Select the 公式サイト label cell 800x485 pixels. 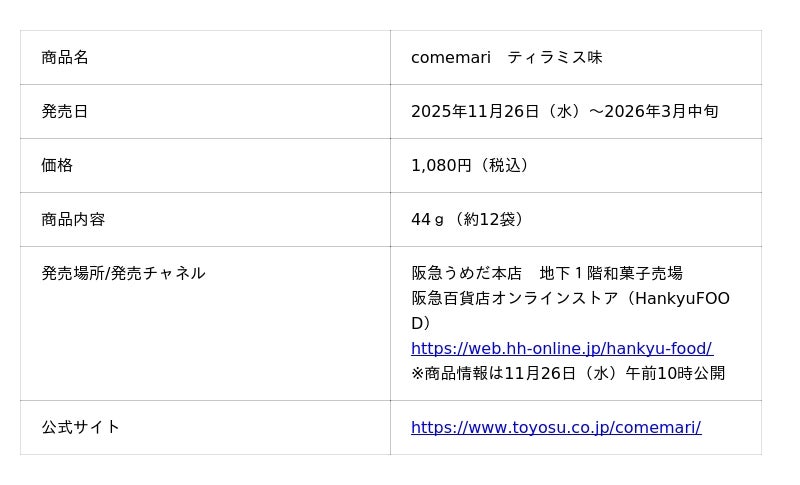point(80,427)
